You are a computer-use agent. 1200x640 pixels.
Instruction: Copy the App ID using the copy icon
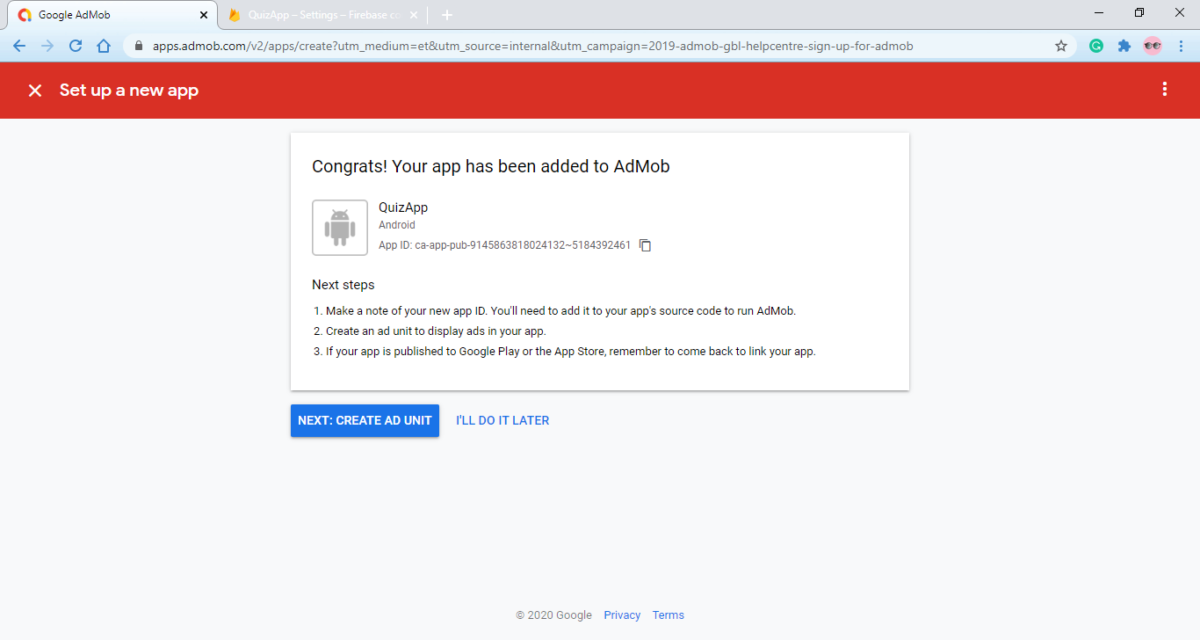(645, 245)
